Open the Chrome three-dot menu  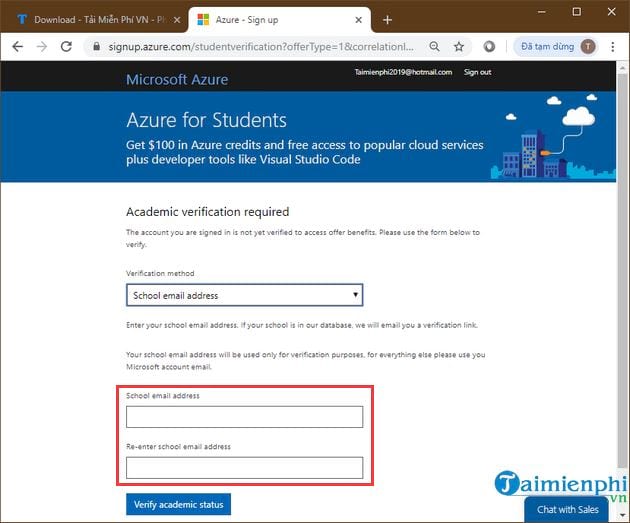click(x=612, y=47)
